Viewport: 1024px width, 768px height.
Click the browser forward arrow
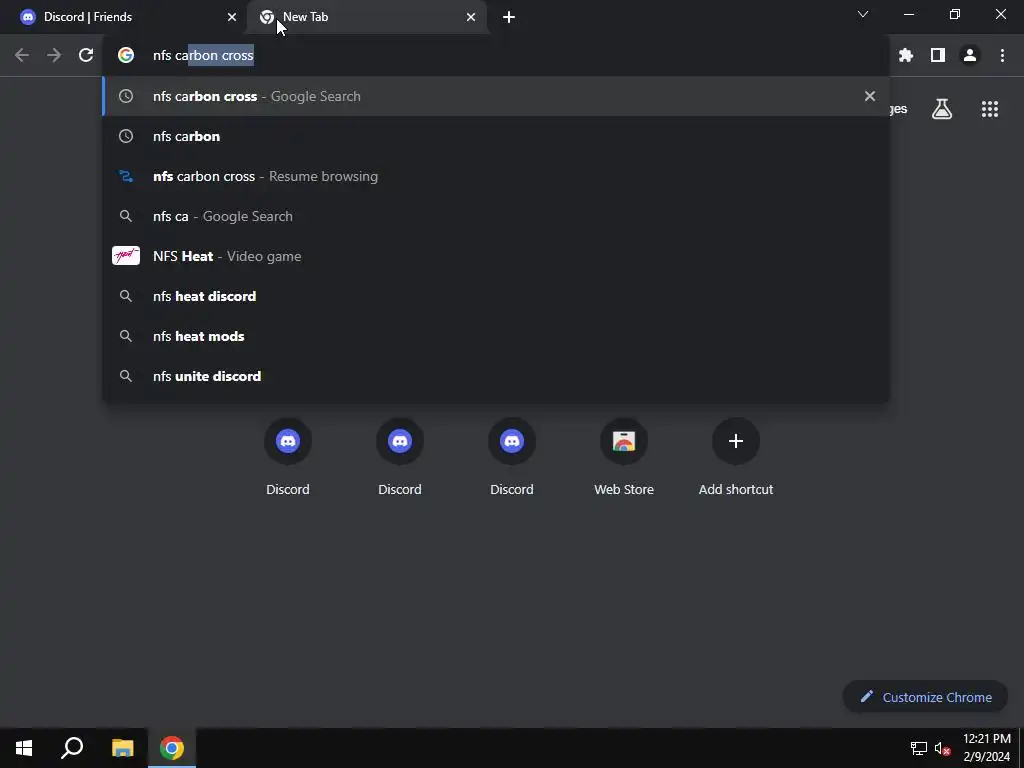(x=54, y=55)
